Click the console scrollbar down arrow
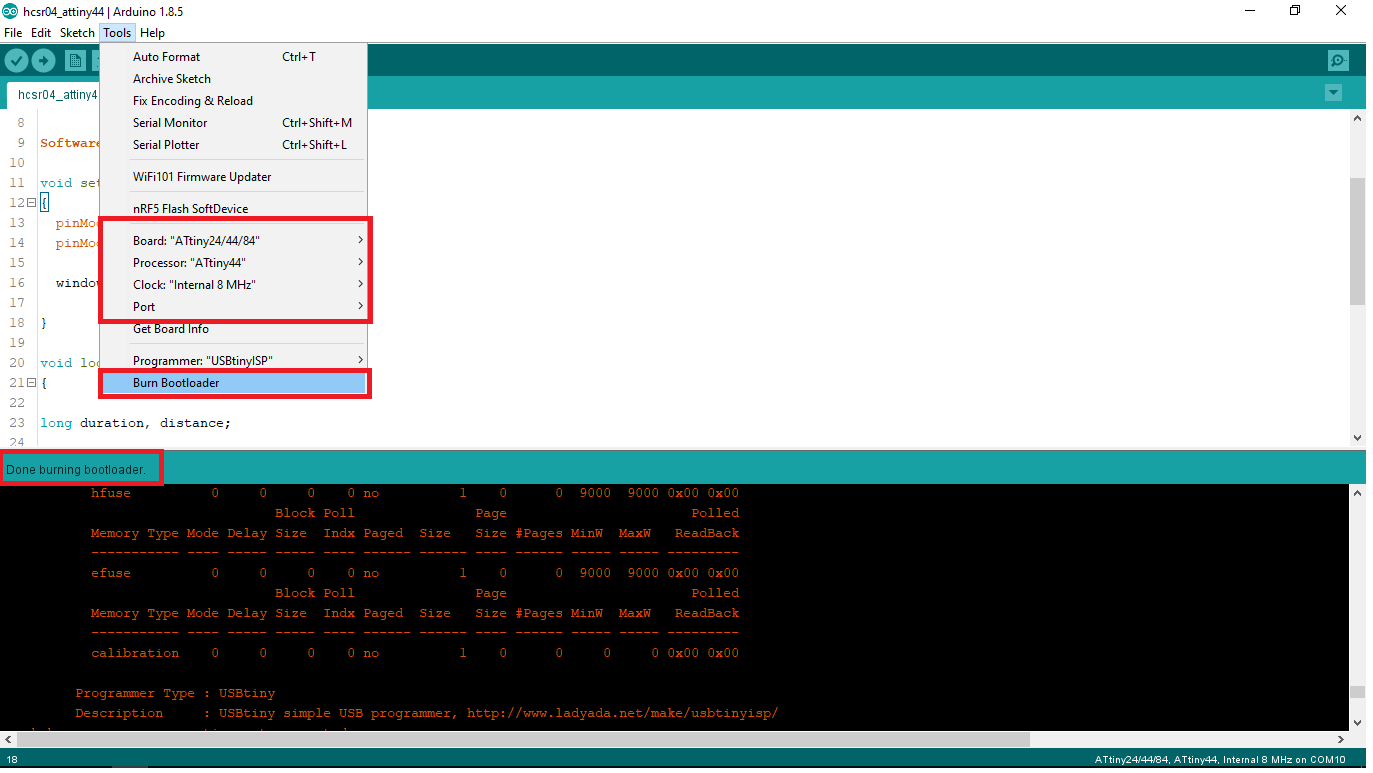1373x773 pixels. (1357, 722)
